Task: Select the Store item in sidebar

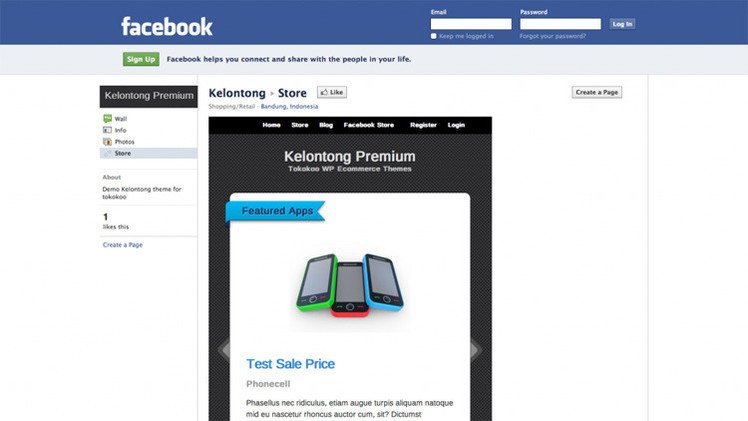Action: pos(148,153)
